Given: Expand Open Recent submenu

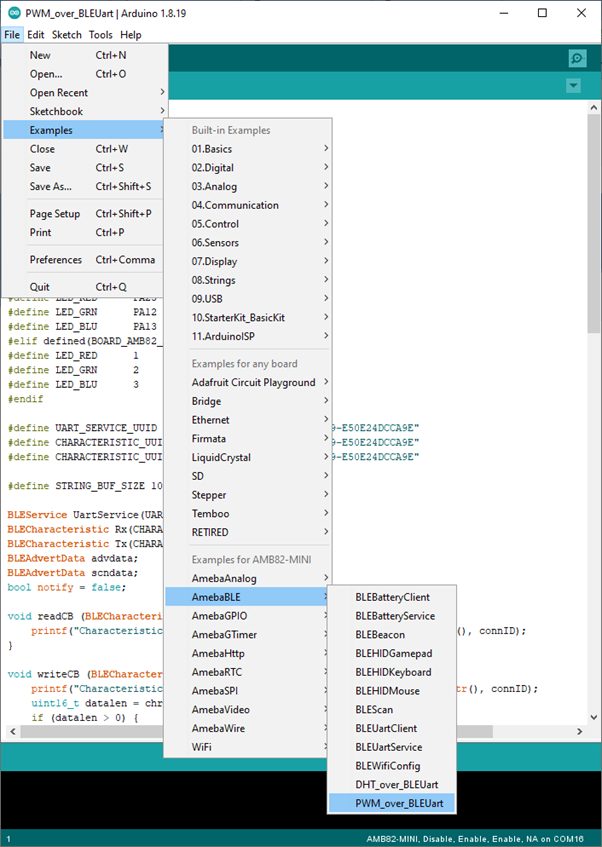Looking at the screenshot, I should click(59, 93).
